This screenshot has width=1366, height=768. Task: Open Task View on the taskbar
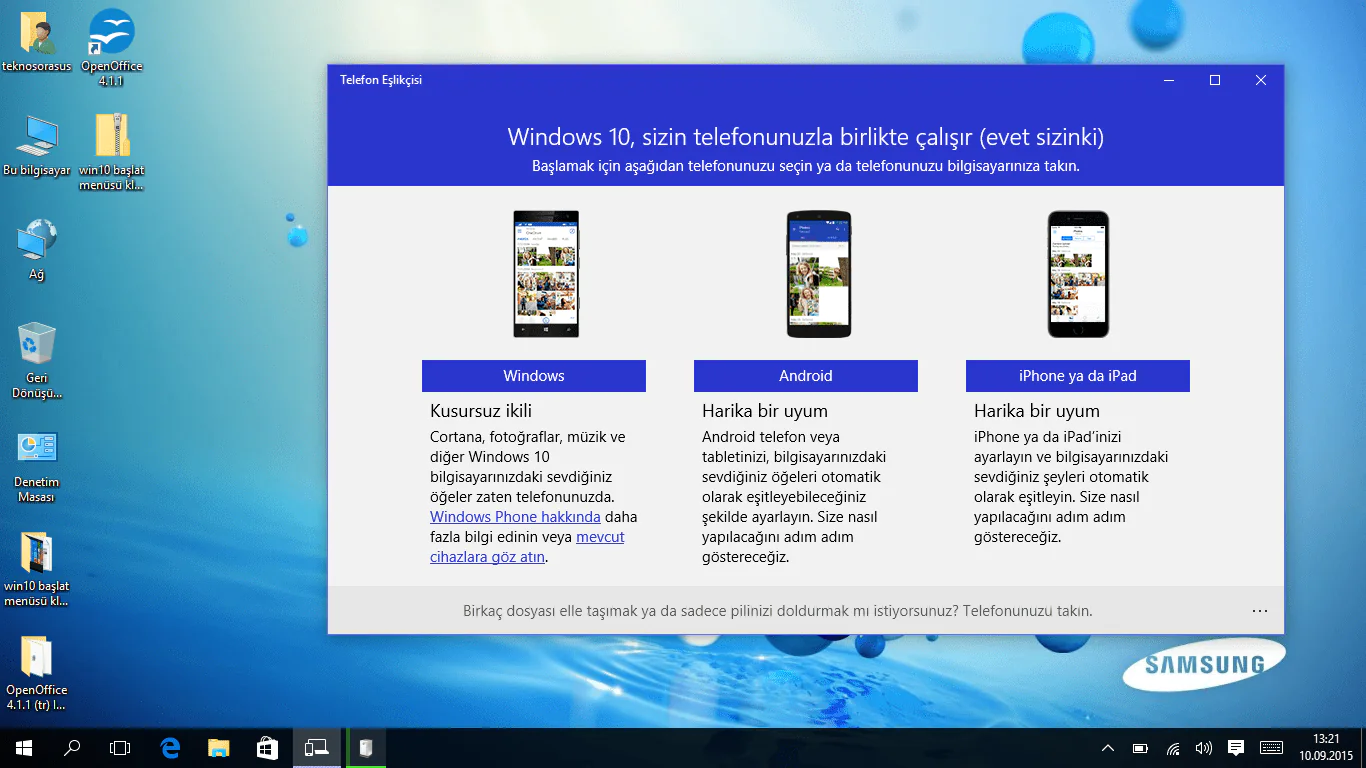tap(120, 747)
